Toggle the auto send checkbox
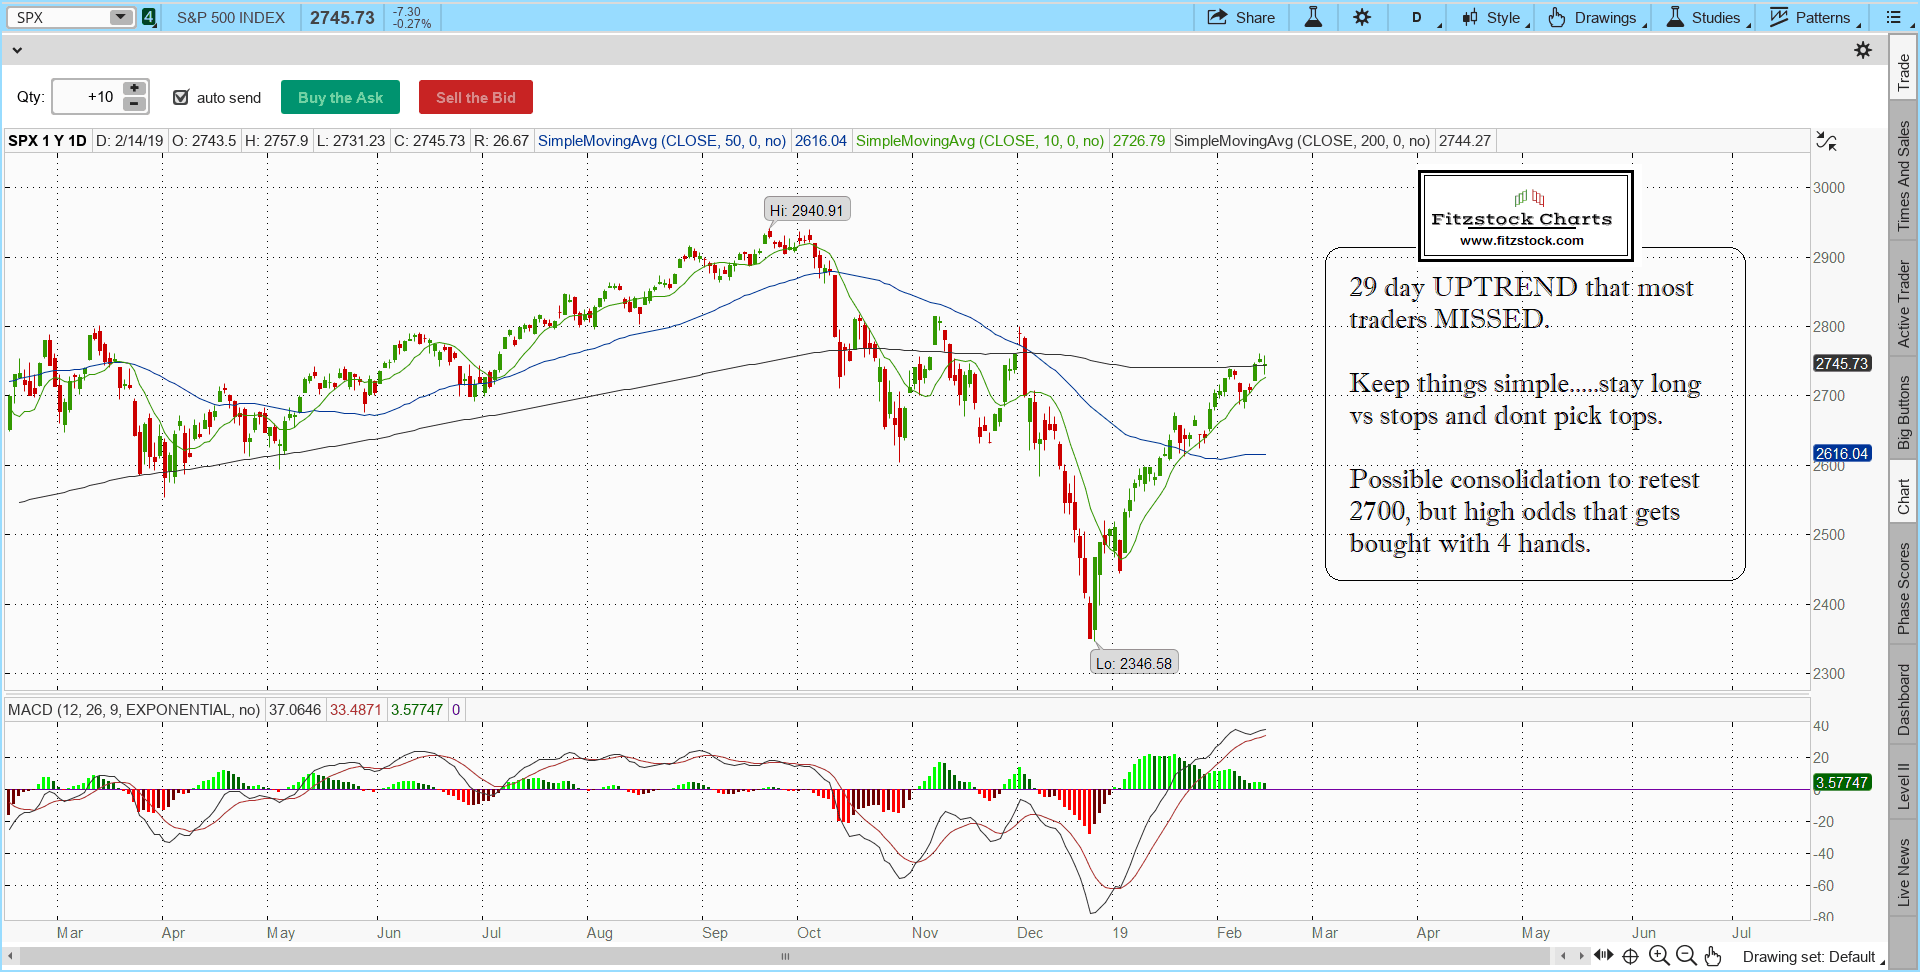Image resolution: width=1920 pixels, height=972 pixels. pos(181,97)
